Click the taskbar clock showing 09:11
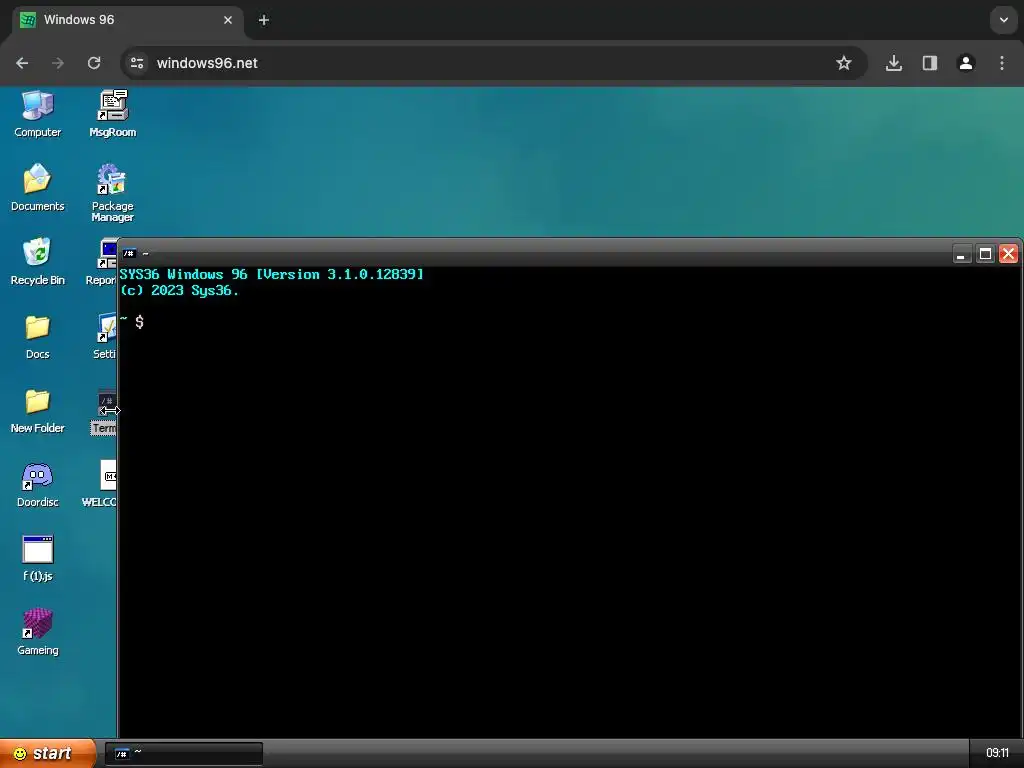The height and width of the screenshot is (768, 1024). tap(997, 753)
